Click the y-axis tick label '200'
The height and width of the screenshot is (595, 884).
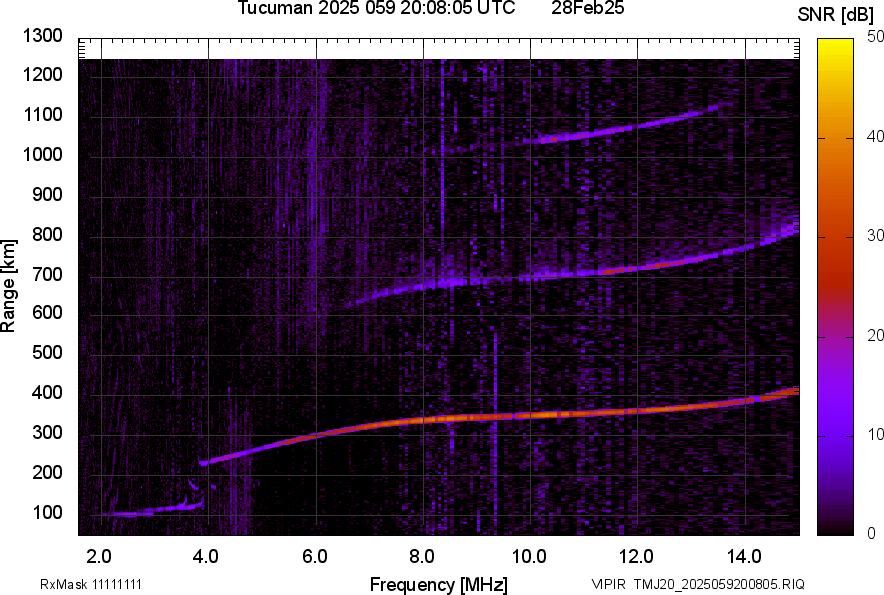click(47, 472)
